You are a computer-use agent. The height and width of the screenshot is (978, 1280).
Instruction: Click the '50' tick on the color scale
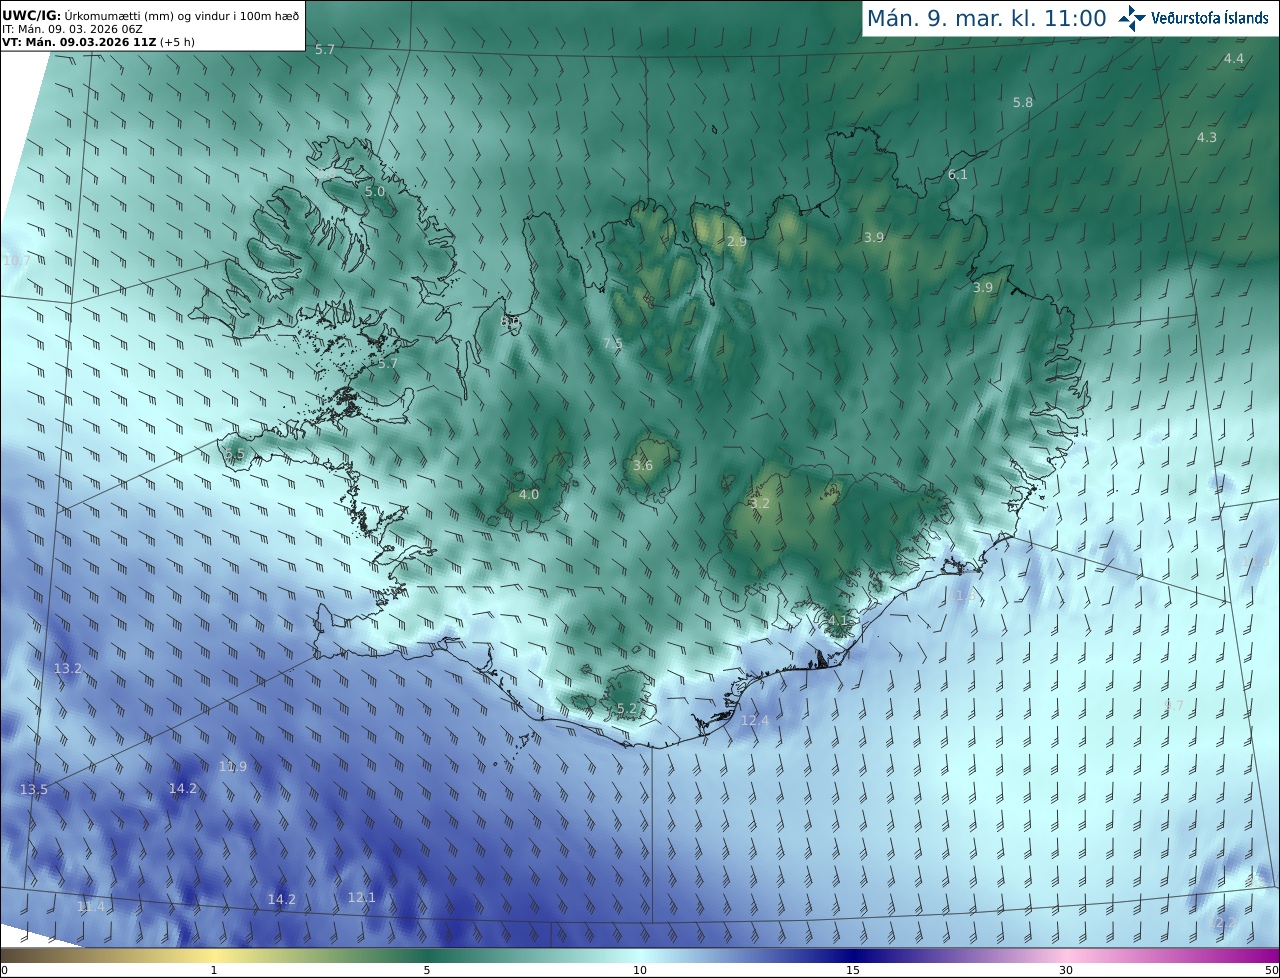[x=1271, y=970]
